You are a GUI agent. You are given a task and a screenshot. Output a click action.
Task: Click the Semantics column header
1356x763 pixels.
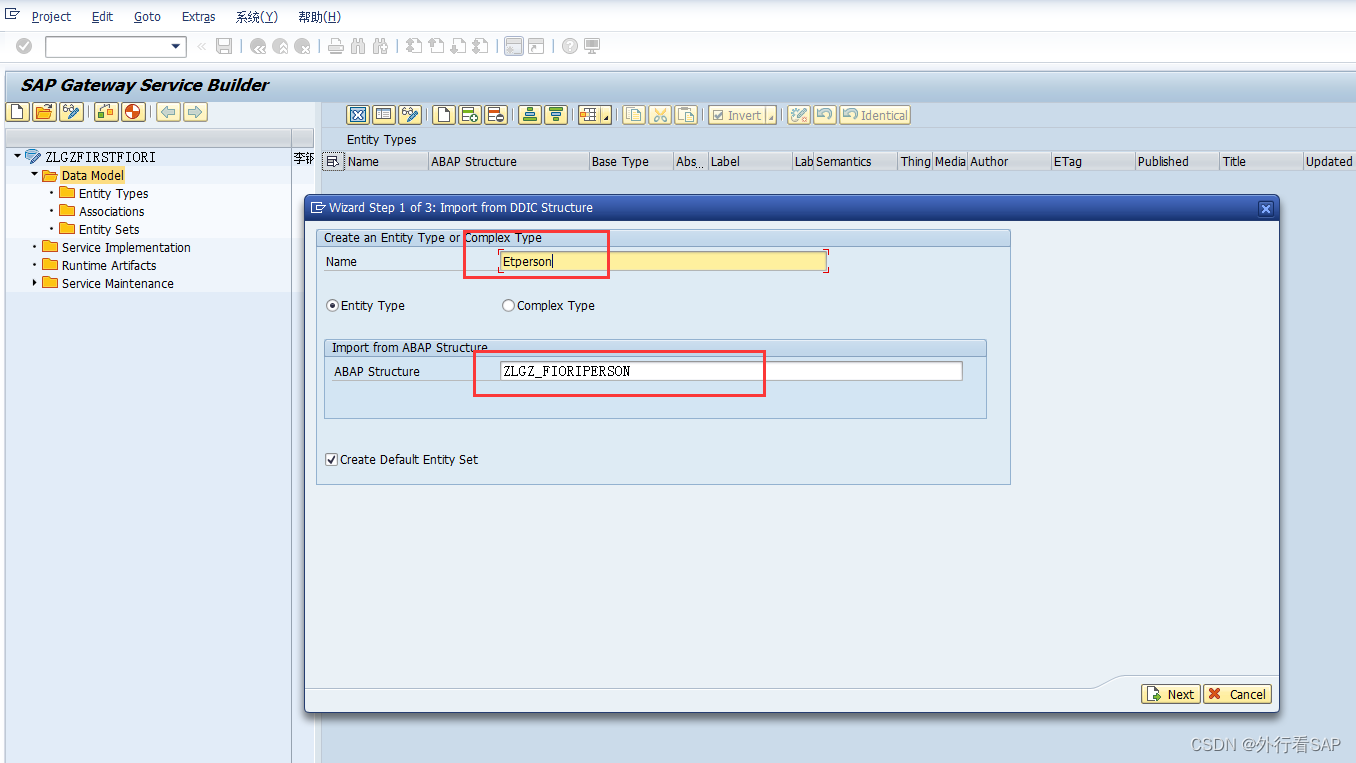855,161
